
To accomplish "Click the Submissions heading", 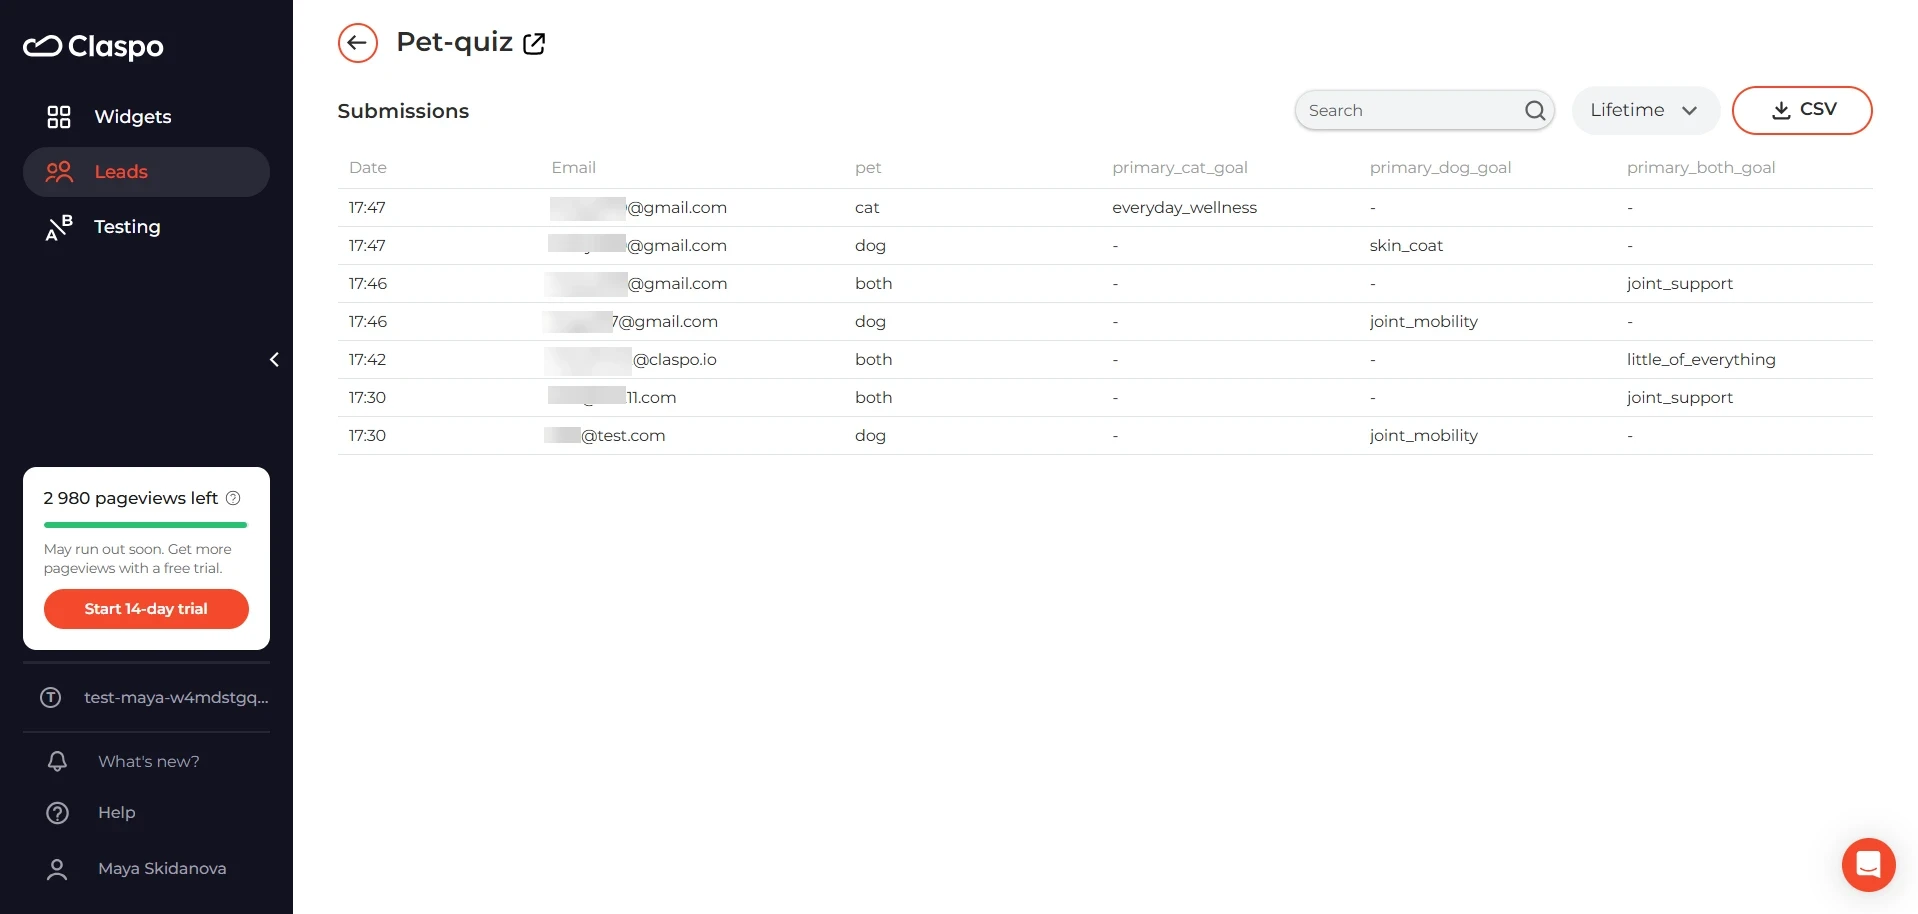I will 403,111.
